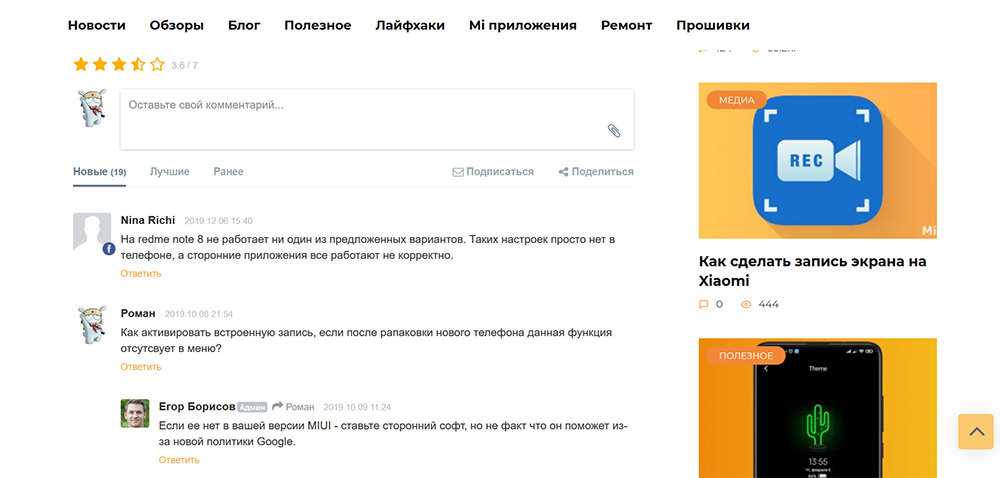Image resolution: width=1000 pixels, height=478 pixels.
Task: Click the fourth rating star
Action: click(138, 64)
